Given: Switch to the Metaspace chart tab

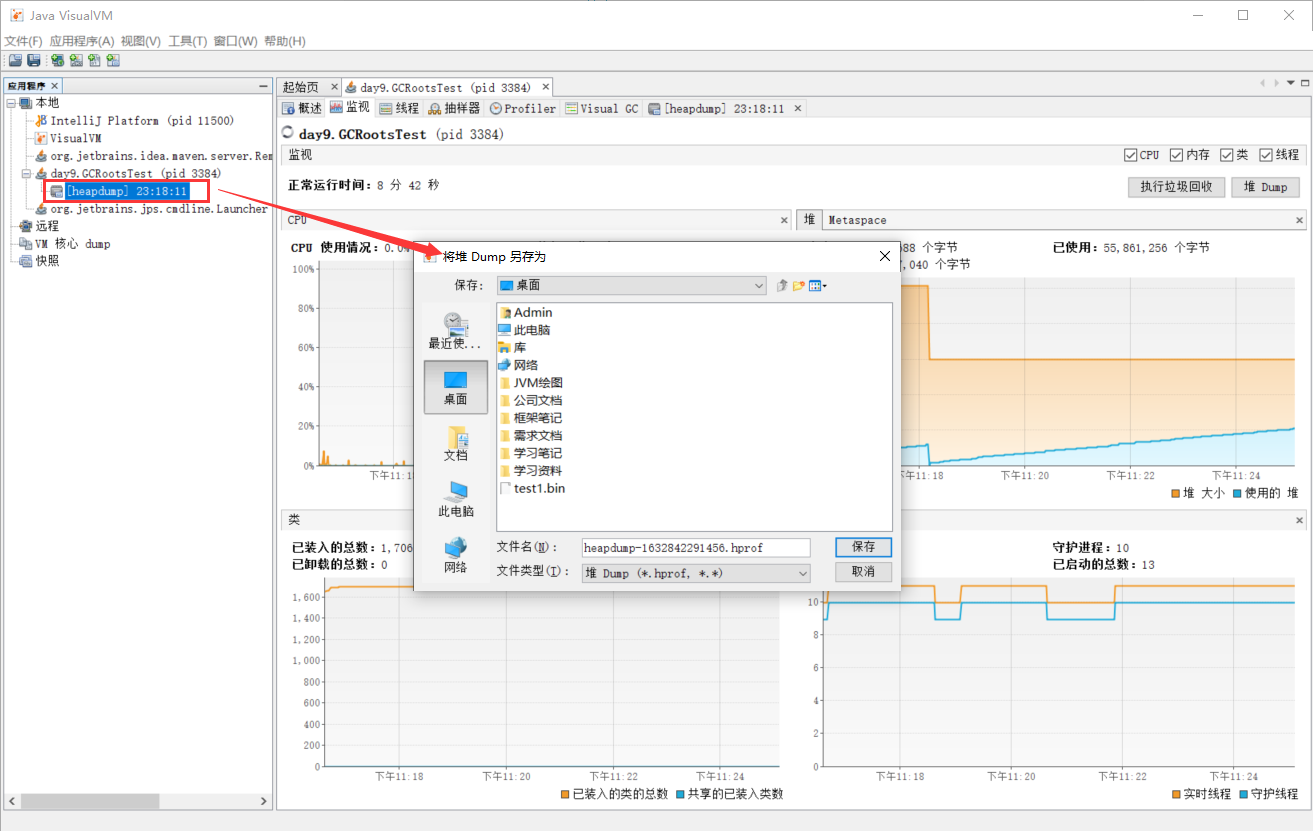Looking at the screenshot, I should click(858, 220).
